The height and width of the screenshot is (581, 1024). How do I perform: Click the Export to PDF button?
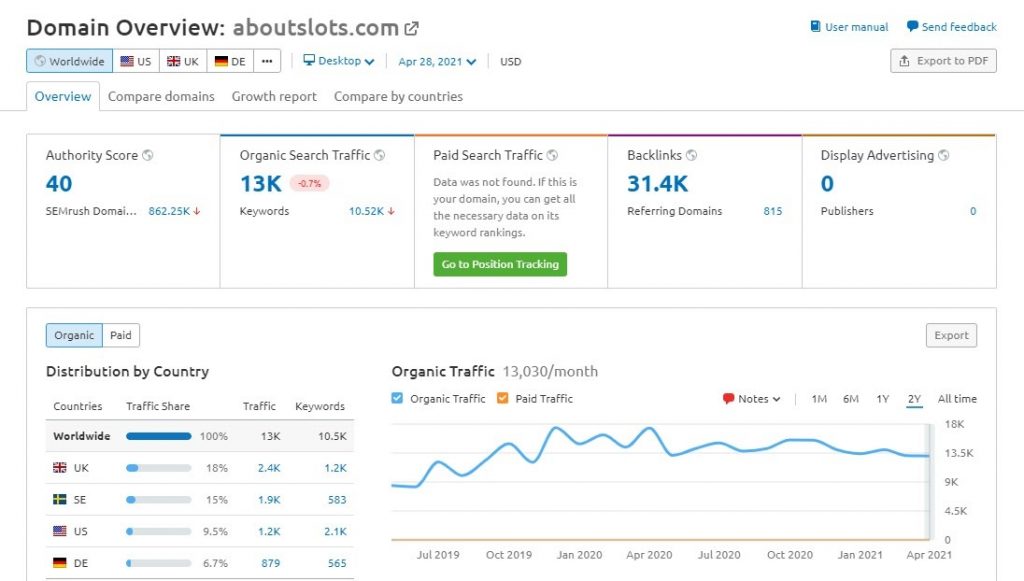(x=943, y=61)
